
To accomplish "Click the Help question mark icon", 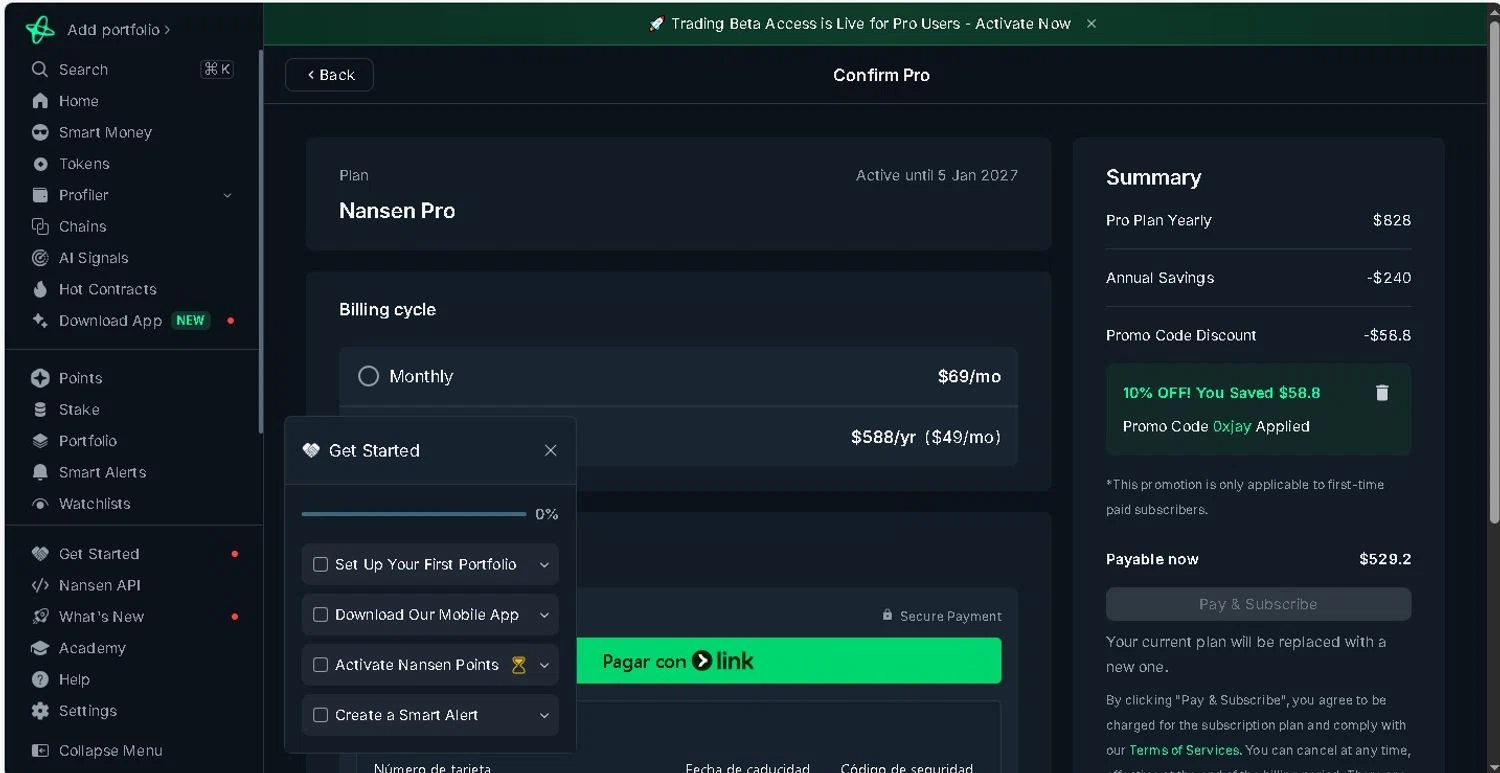I will point(40,679).
